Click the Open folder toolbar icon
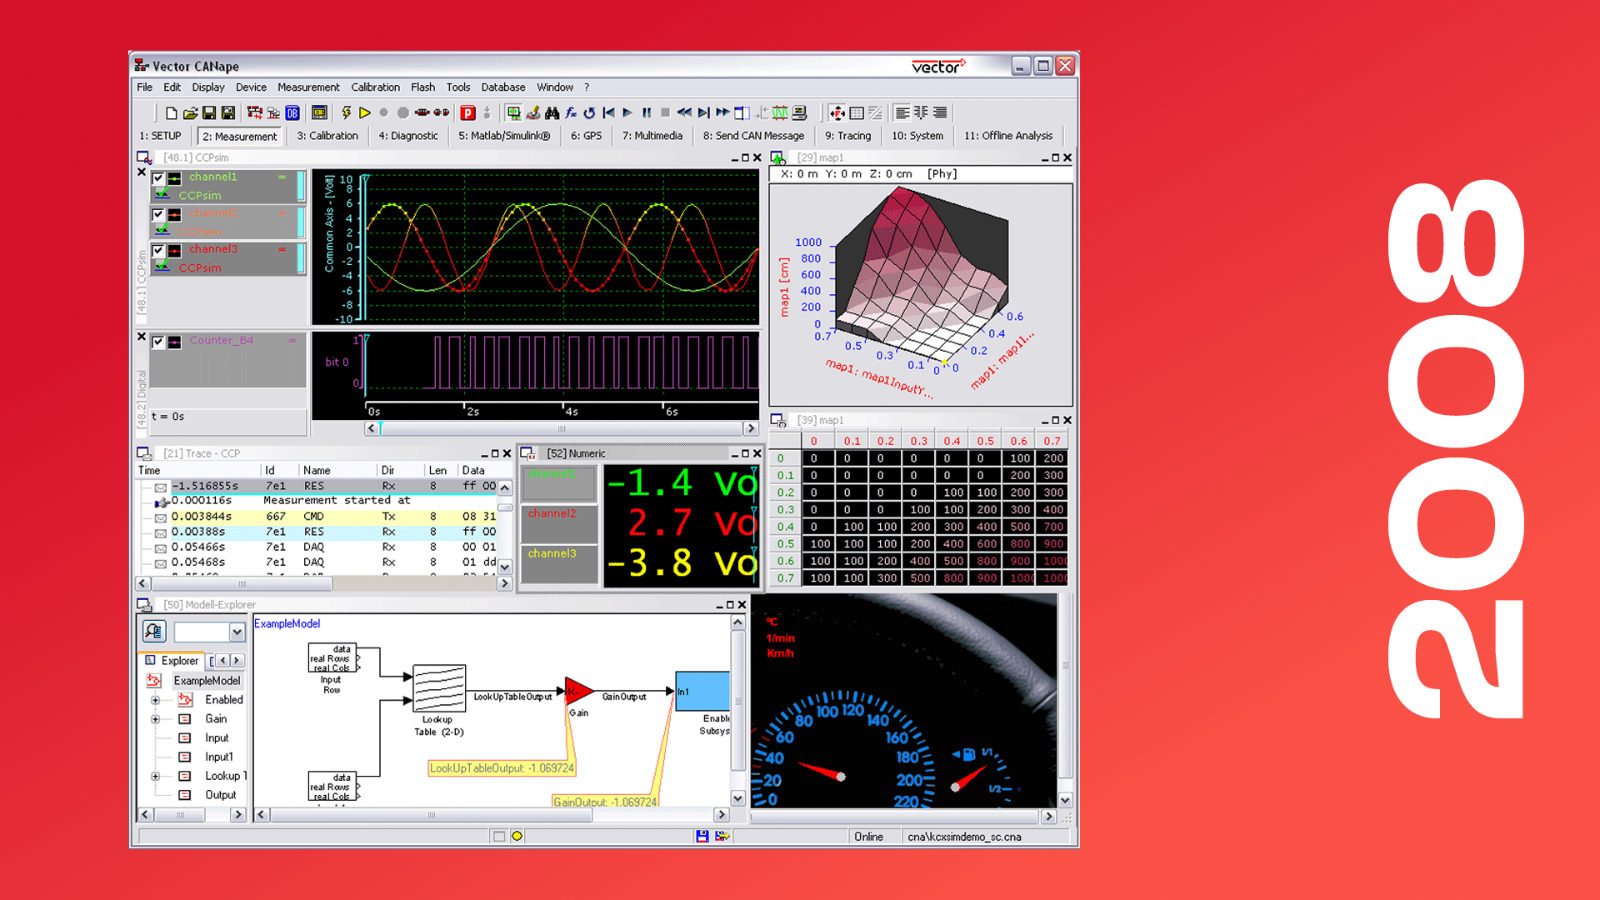 190,113
